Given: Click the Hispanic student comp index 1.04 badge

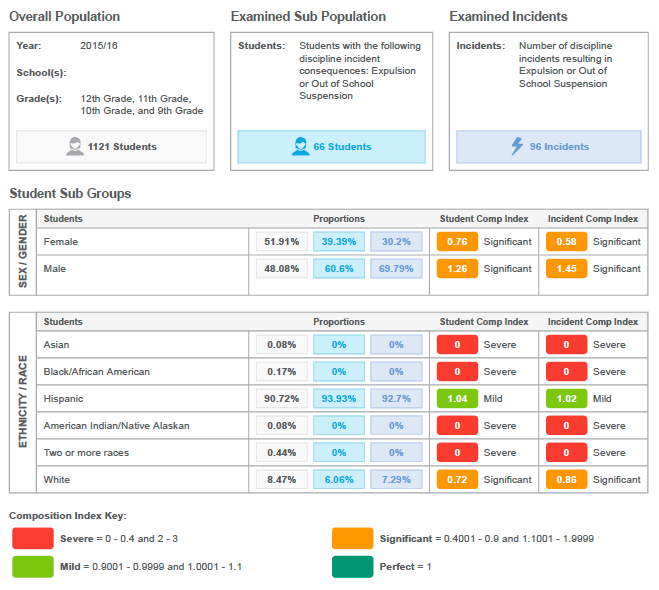Looking at the screenshot, I should (457, 398).
